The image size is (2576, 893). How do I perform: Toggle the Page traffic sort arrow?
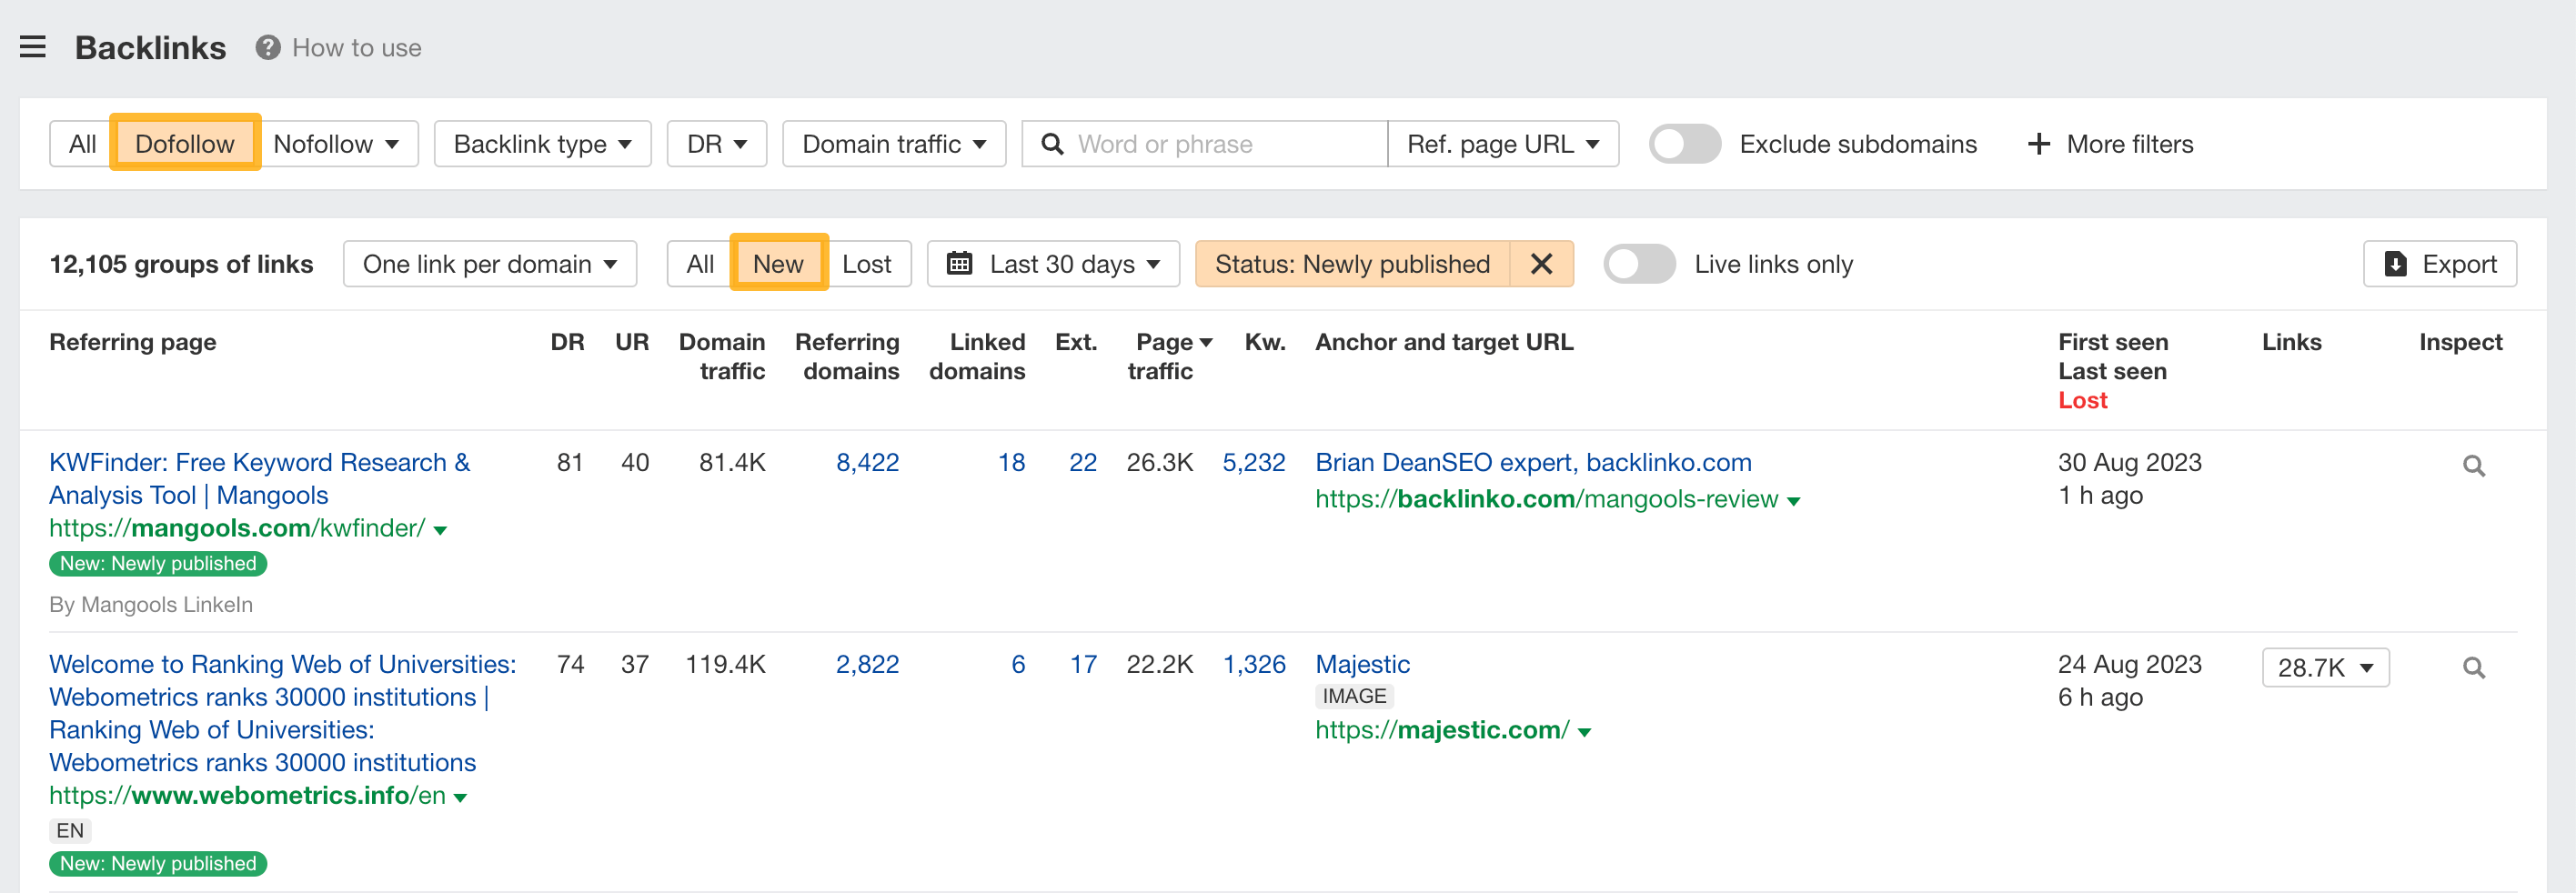pos(1205,341)
